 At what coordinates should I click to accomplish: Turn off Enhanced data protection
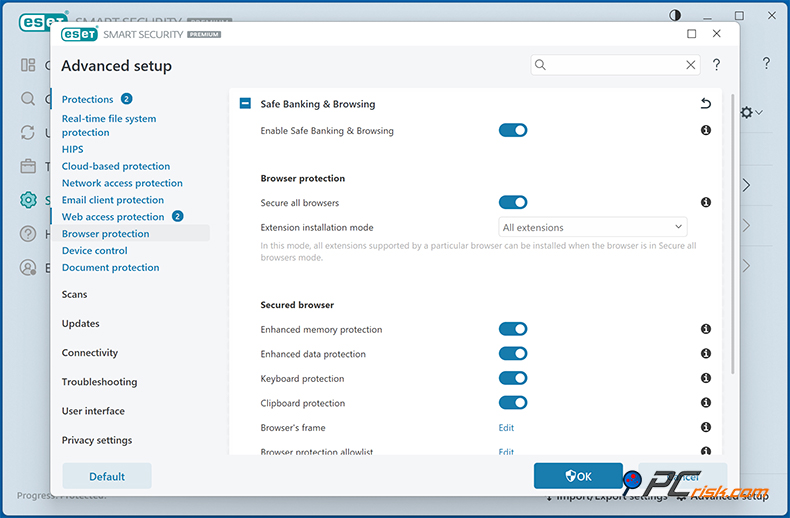513,354
